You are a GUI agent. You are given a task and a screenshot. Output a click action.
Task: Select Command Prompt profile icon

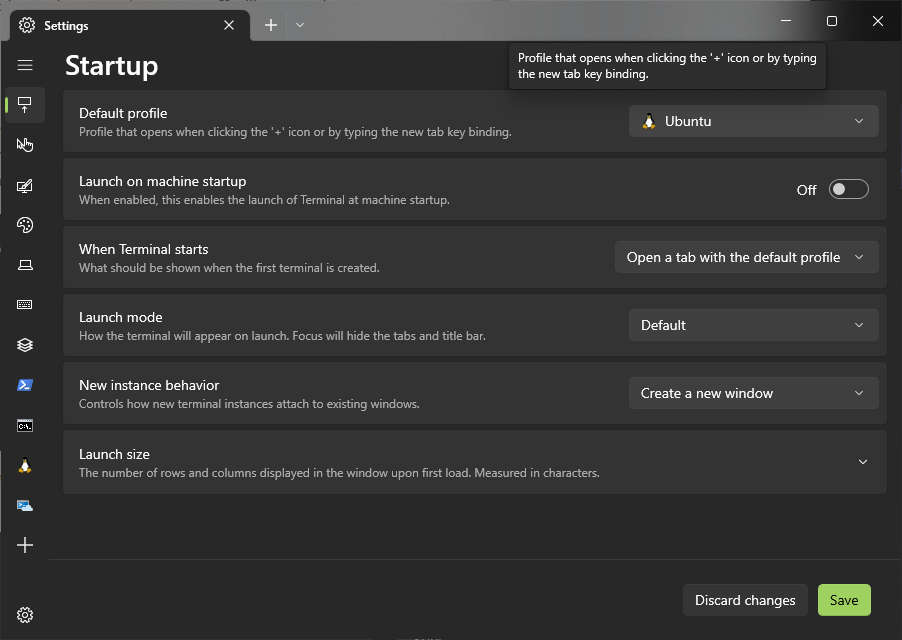pos(25,425)
